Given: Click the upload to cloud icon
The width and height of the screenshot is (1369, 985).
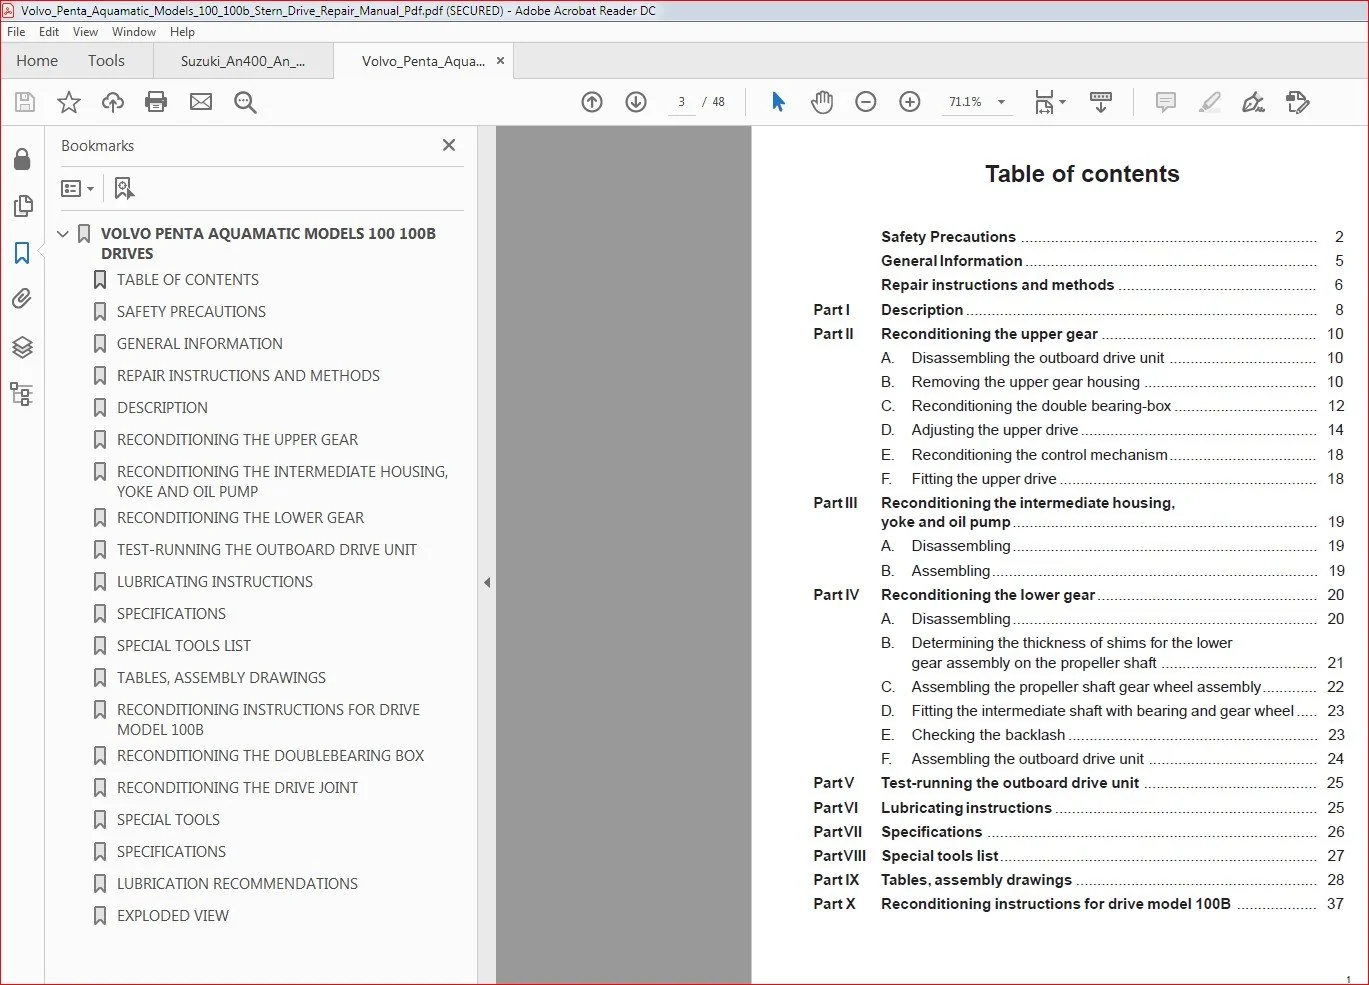Looking at the screenshot, I should [113, 102].
